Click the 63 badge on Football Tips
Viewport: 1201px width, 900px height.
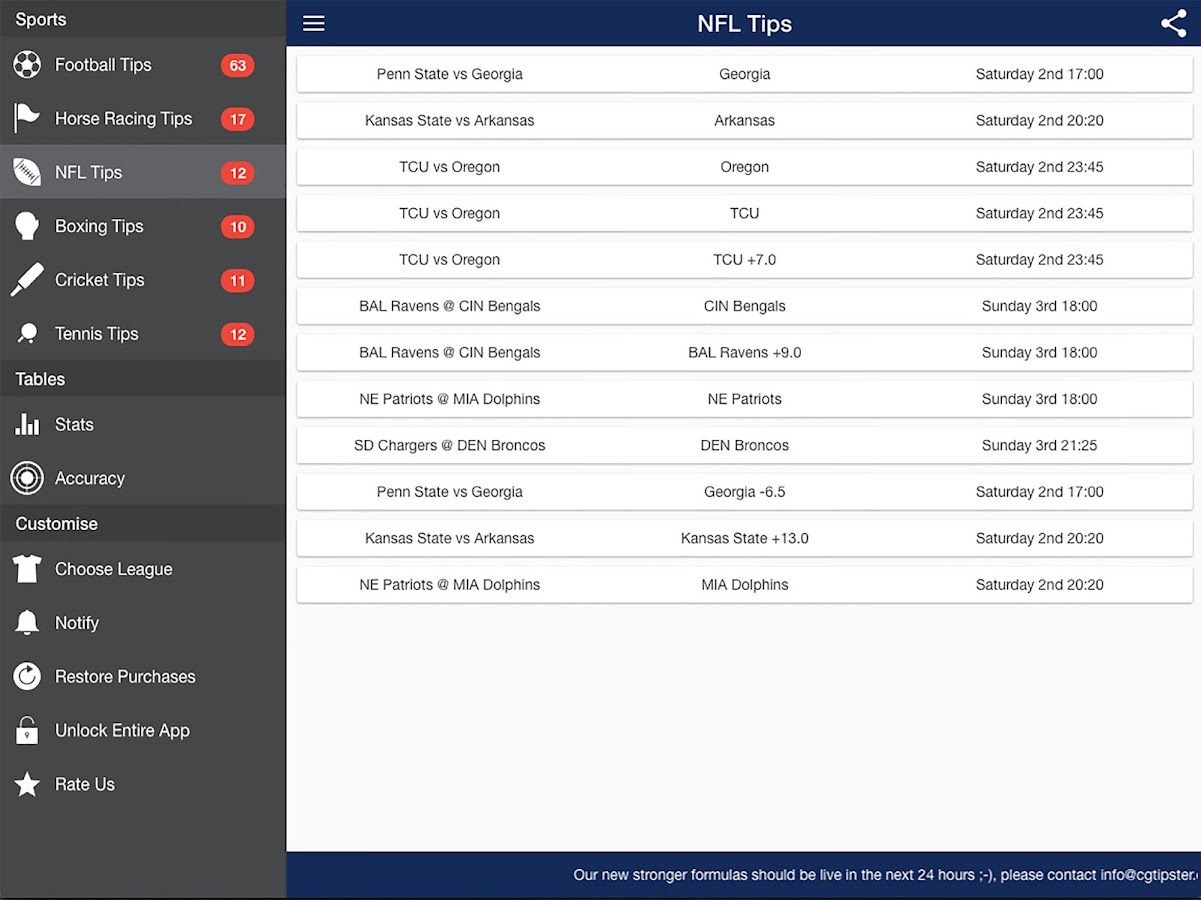point(238,66)
